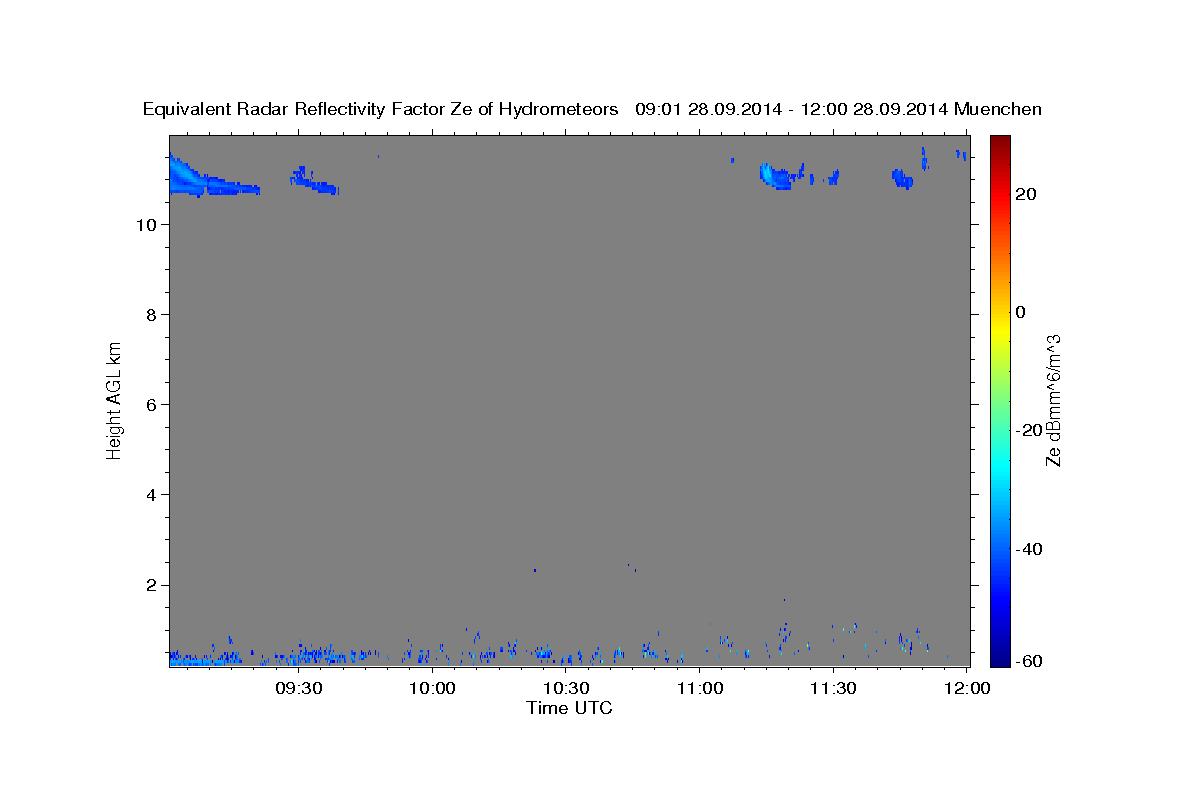
Task: Click the '11:00' time tick label
Action: 700,688
